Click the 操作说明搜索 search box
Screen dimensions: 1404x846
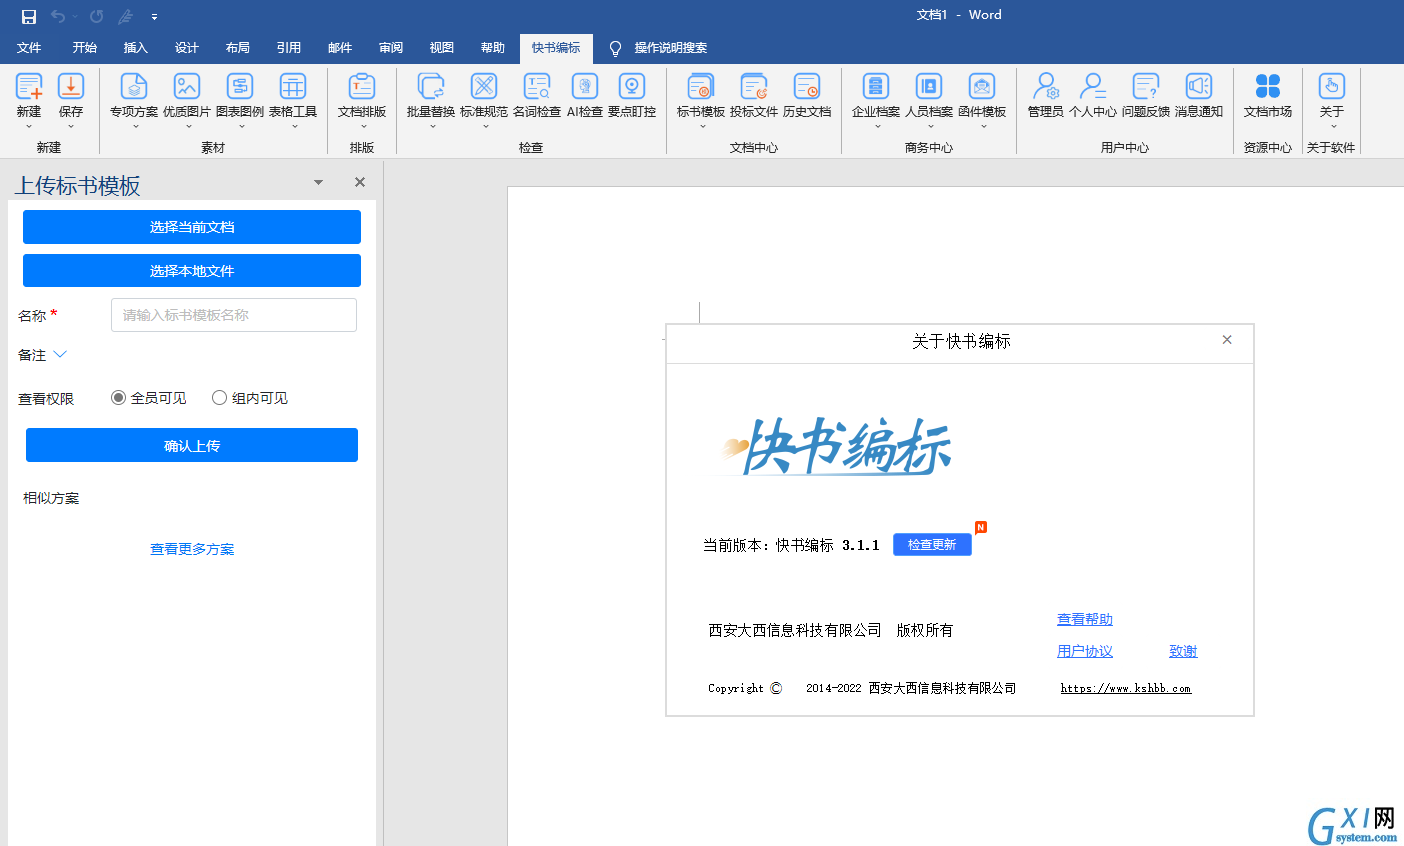[671, 48]
